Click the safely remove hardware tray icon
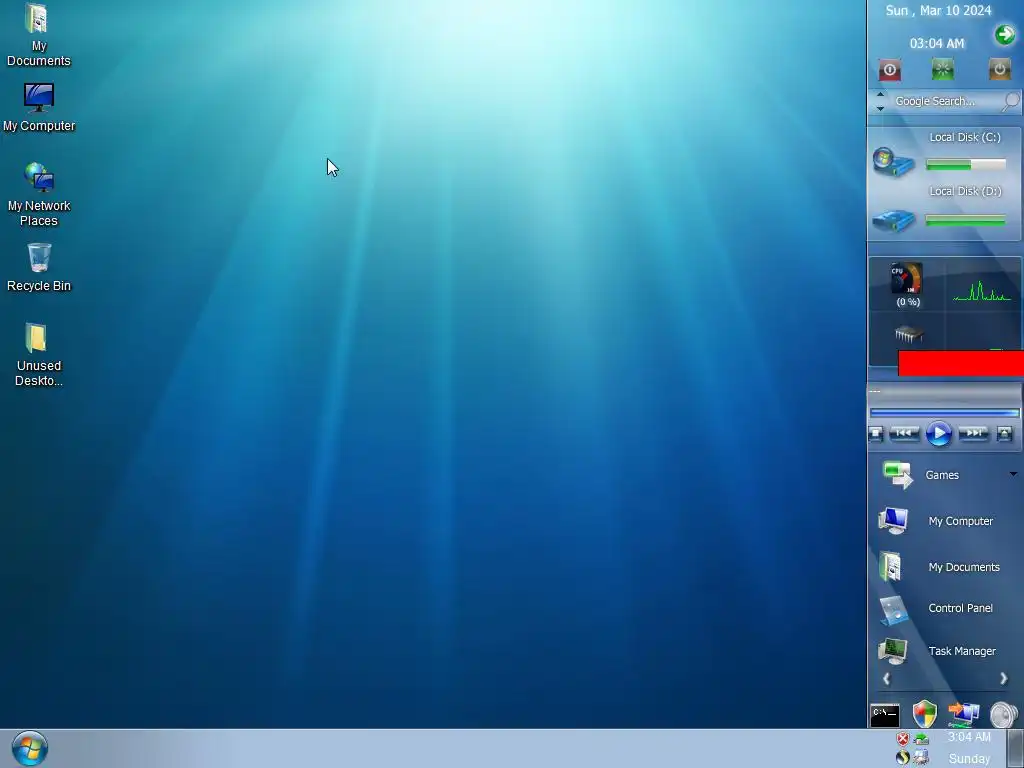The width and height of the screenshot is (1024, 768). (921, 739)
